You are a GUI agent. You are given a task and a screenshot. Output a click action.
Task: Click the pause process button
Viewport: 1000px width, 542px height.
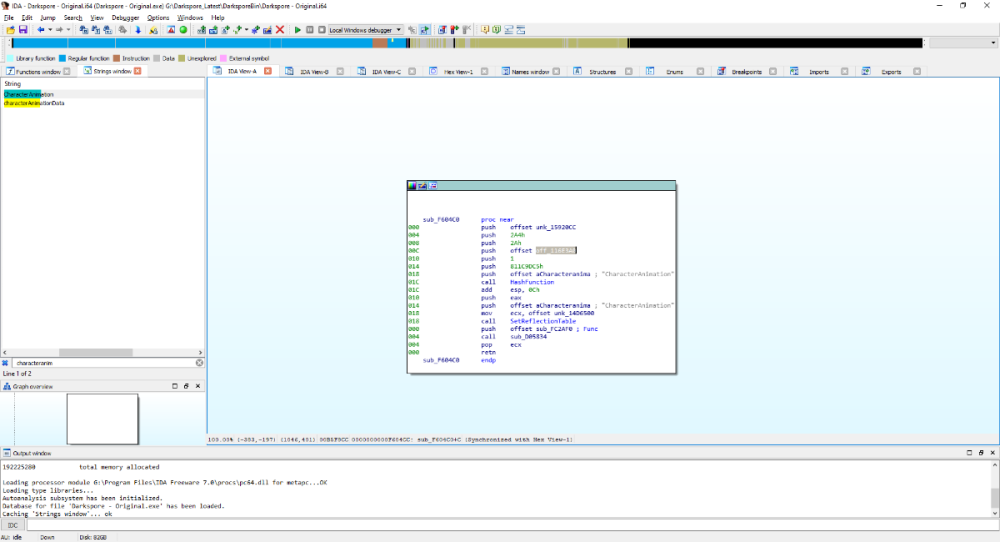(x=310, y=30)
